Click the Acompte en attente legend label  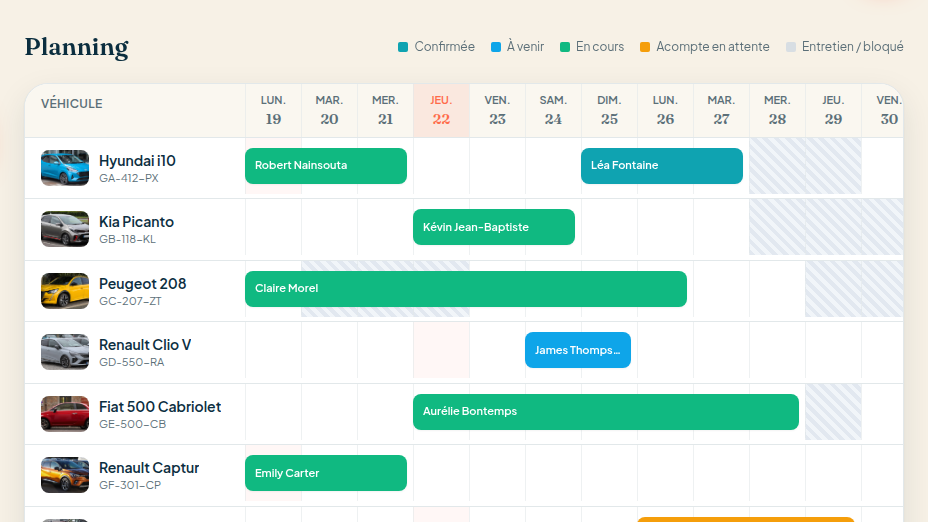point(713,47)
